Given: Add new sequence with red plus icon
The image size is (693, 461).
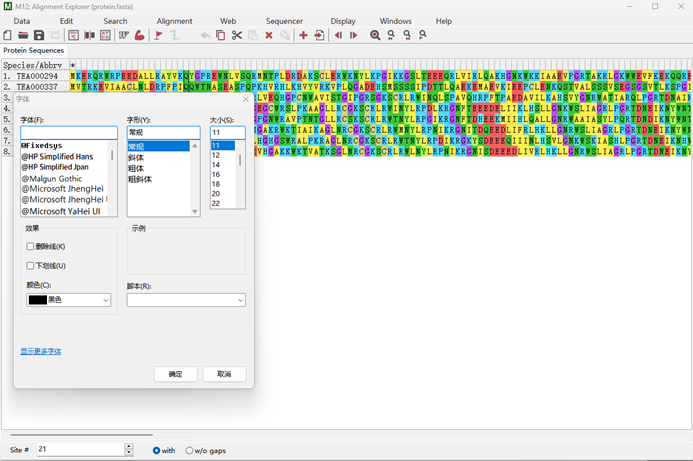Looking at the screenshot, I should click(303, 35).
